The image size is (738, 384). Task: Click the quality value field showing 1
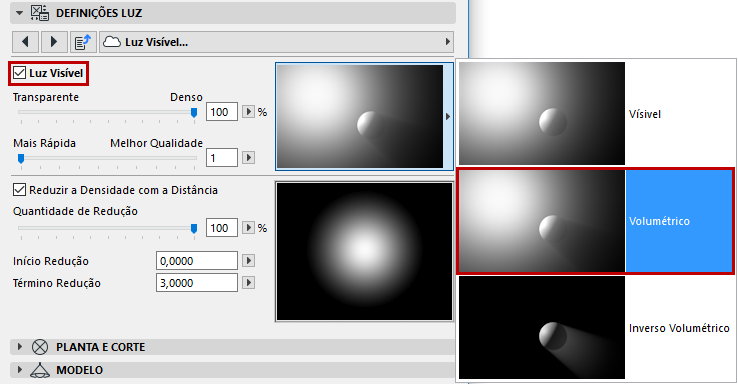tap(222, 158)
